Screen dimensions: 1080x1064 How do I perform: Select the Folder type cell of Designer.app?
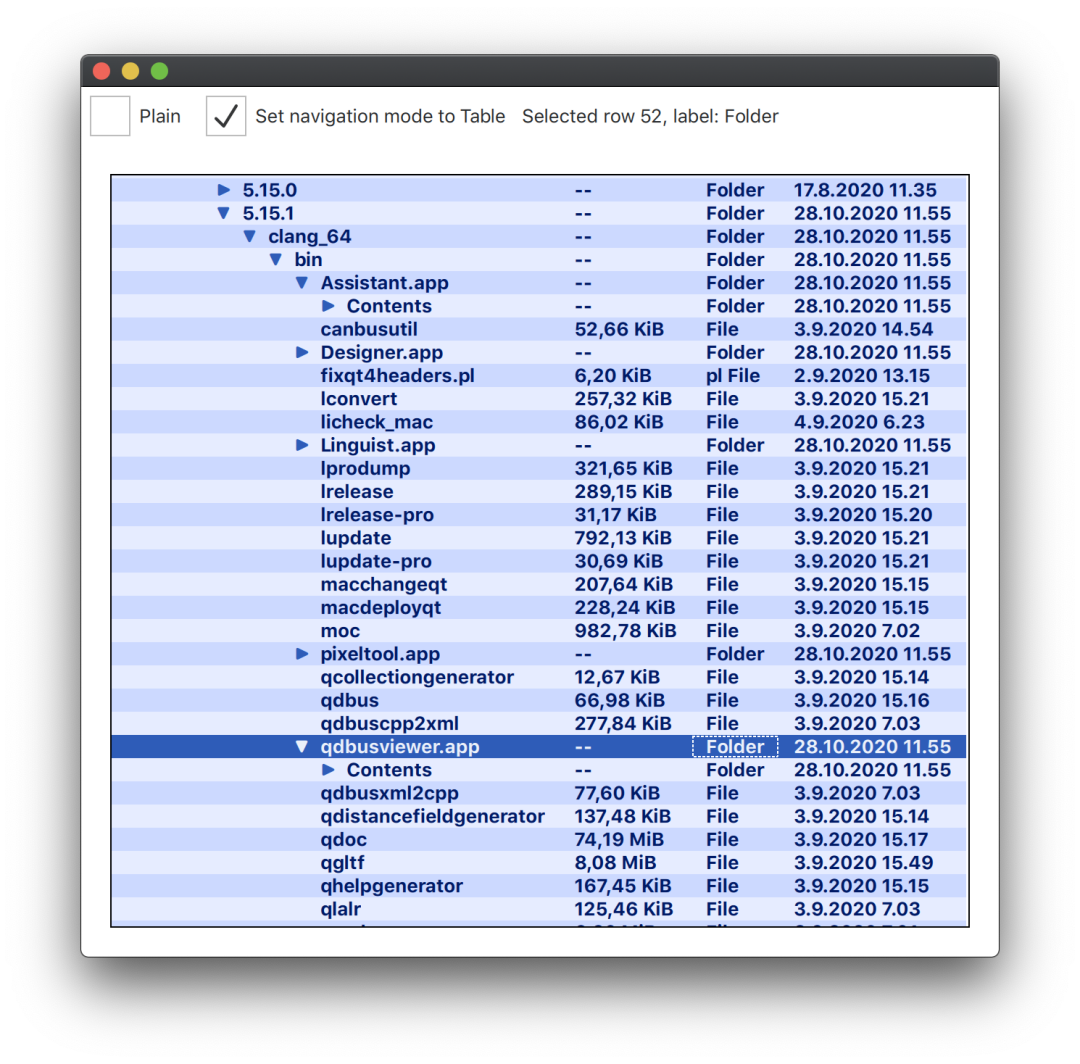pyautogui.click(x=735, y=352)
